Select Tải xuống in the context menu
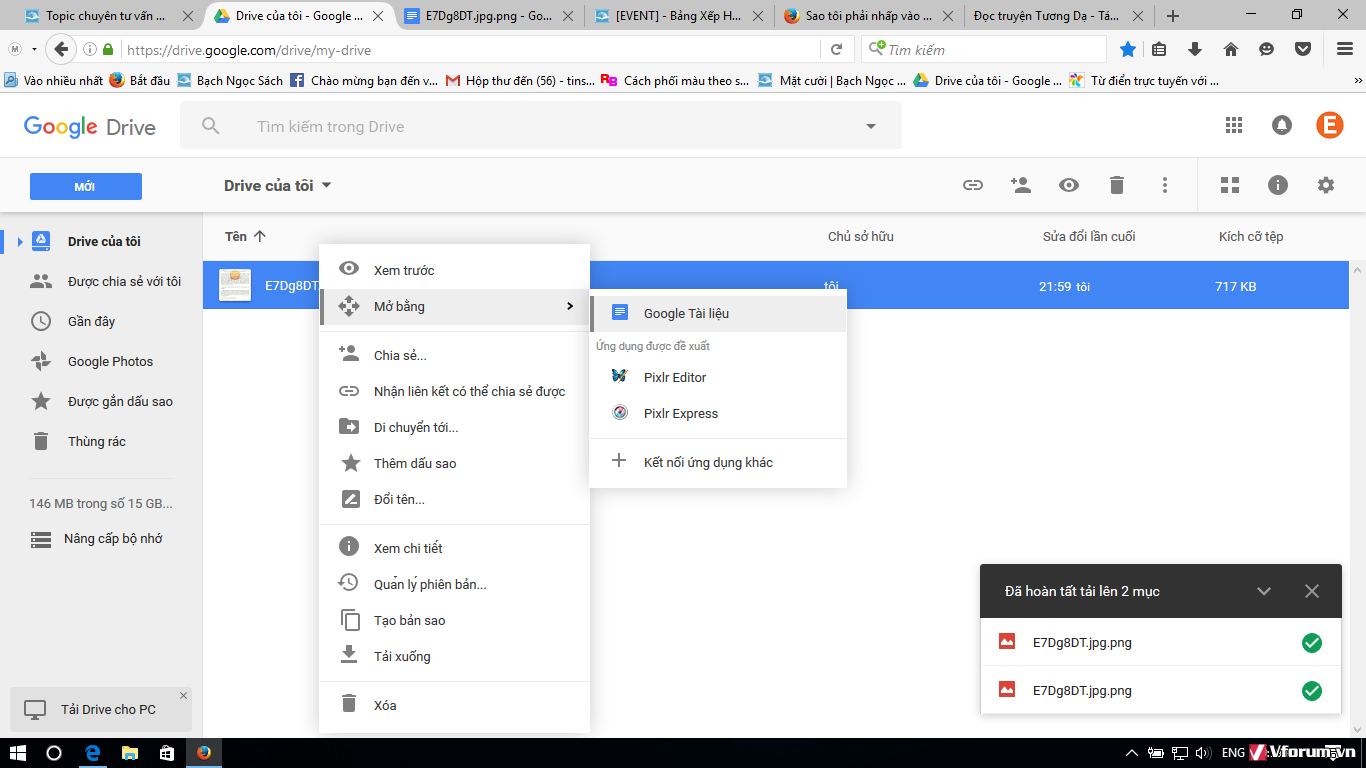The image size is (1366, 768). 402,656
